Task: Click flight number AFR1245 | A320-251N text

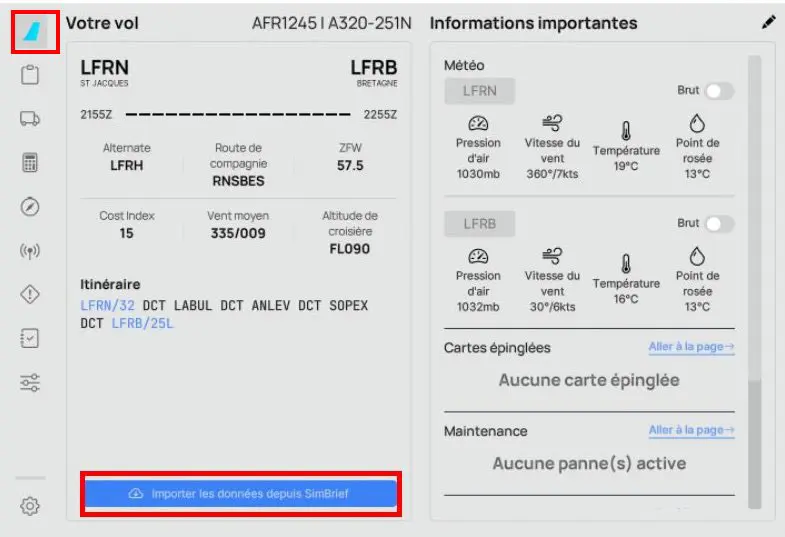Action: coord(331,23)
